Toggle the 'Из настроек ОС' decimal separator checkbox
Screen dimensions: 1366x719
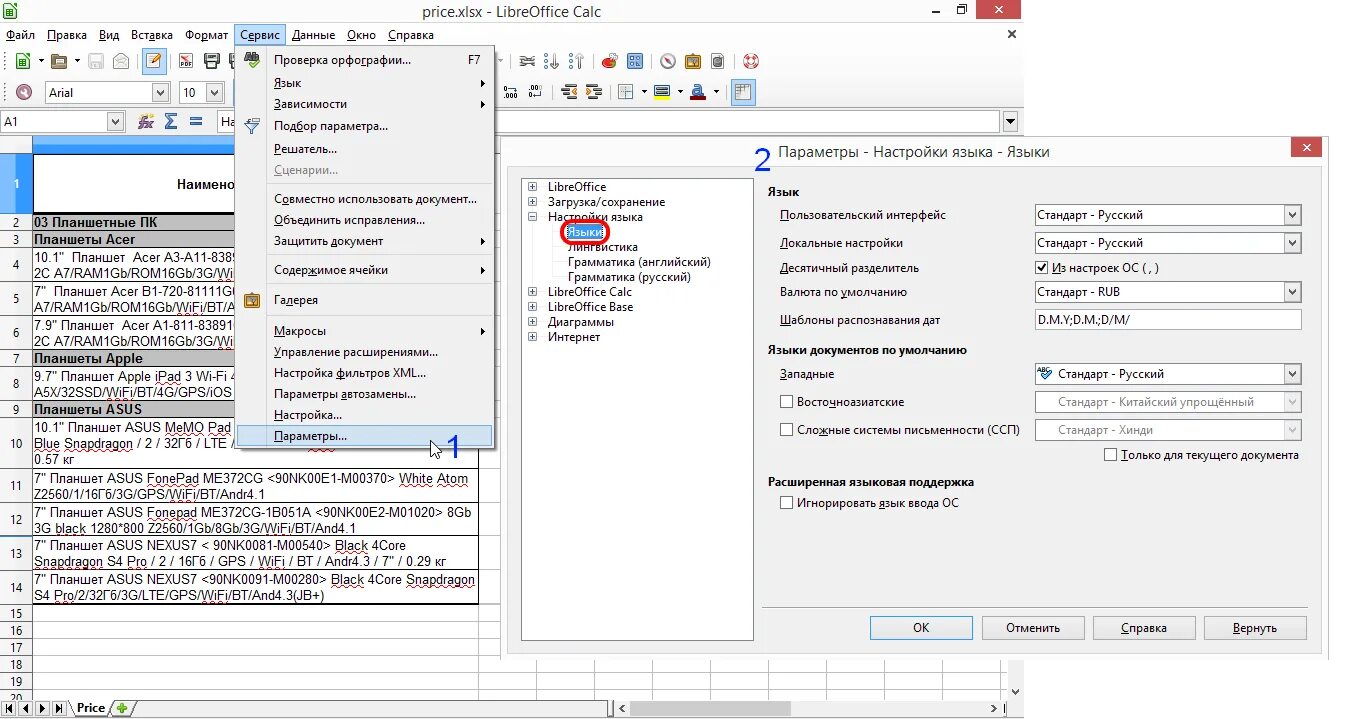pyautogui.click(x=1042, y=268)
